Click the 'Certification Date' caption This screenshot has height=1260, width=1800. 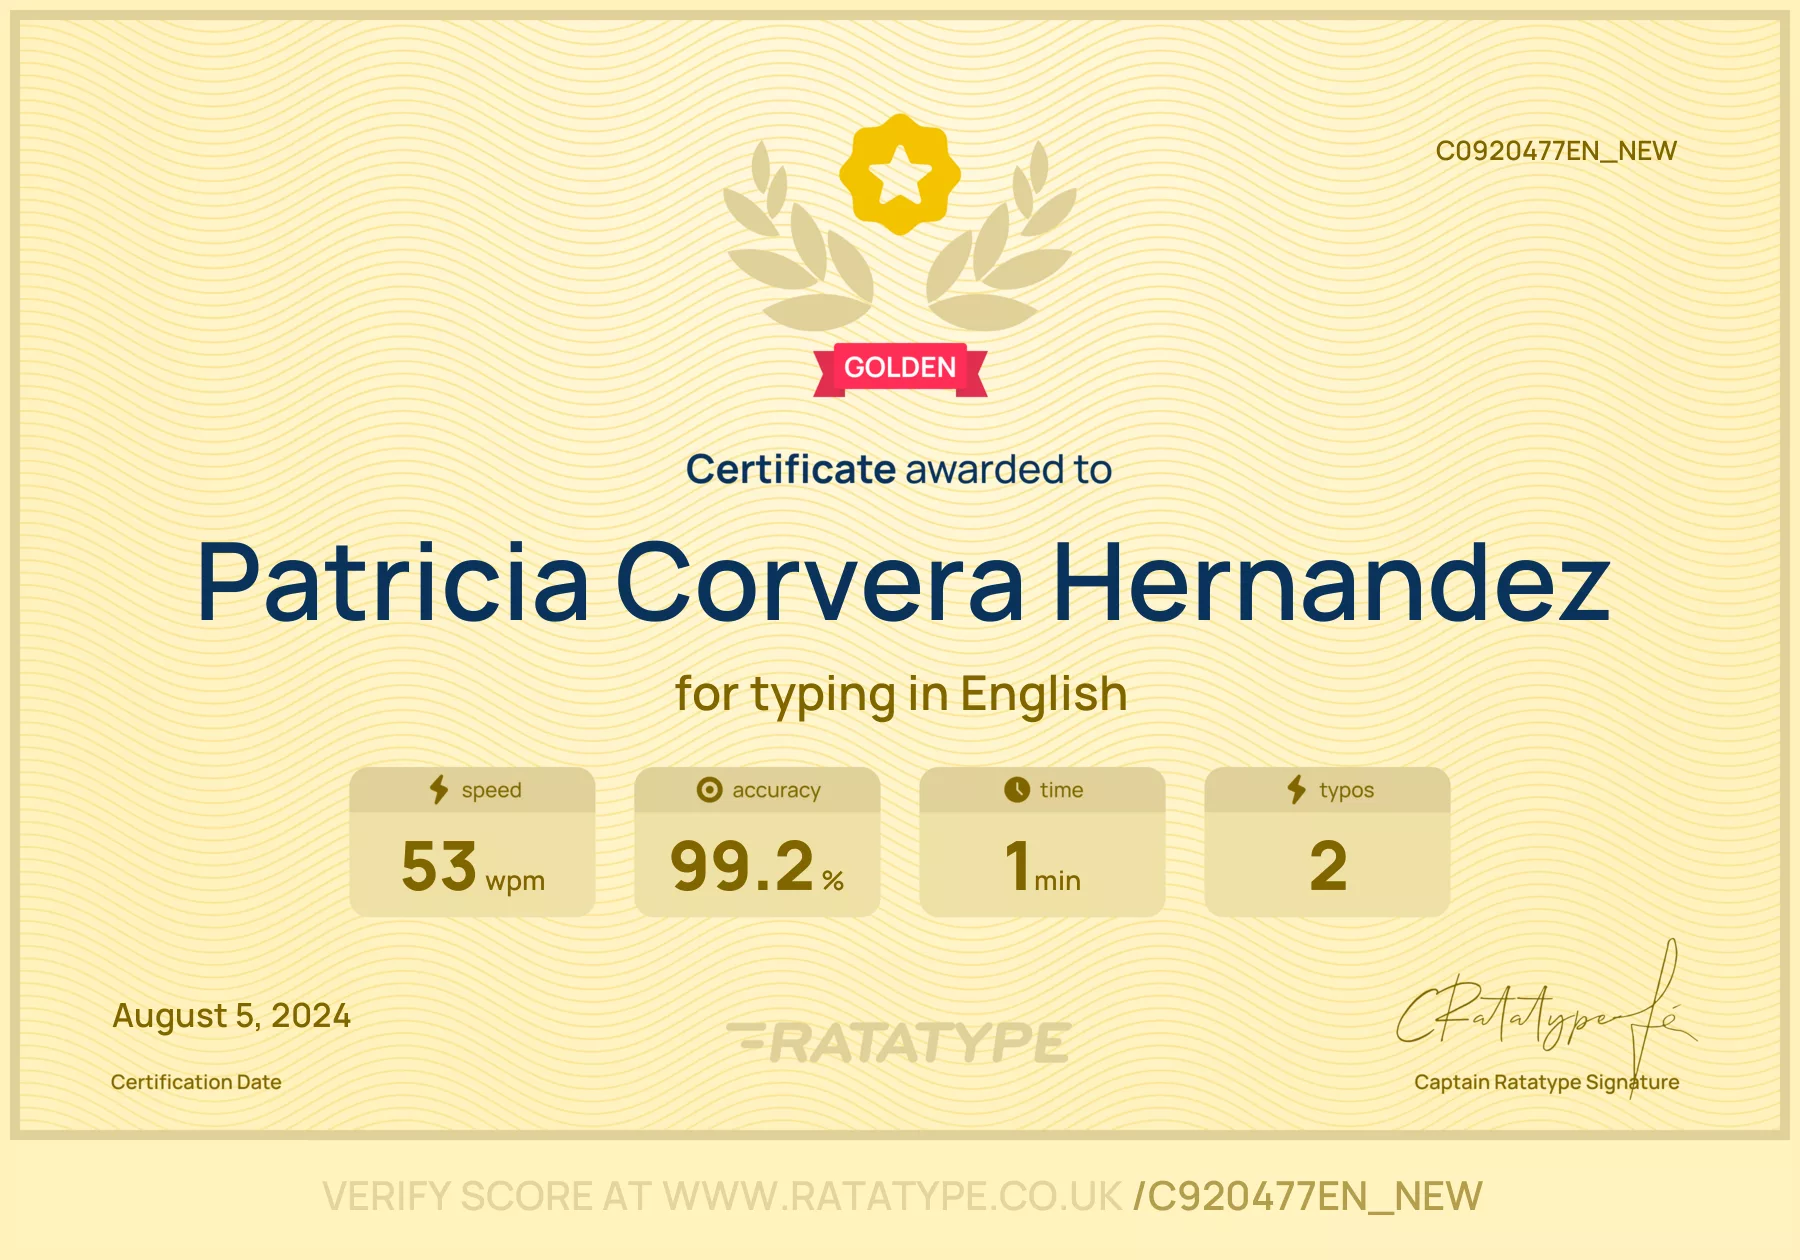coord(196,1082)
